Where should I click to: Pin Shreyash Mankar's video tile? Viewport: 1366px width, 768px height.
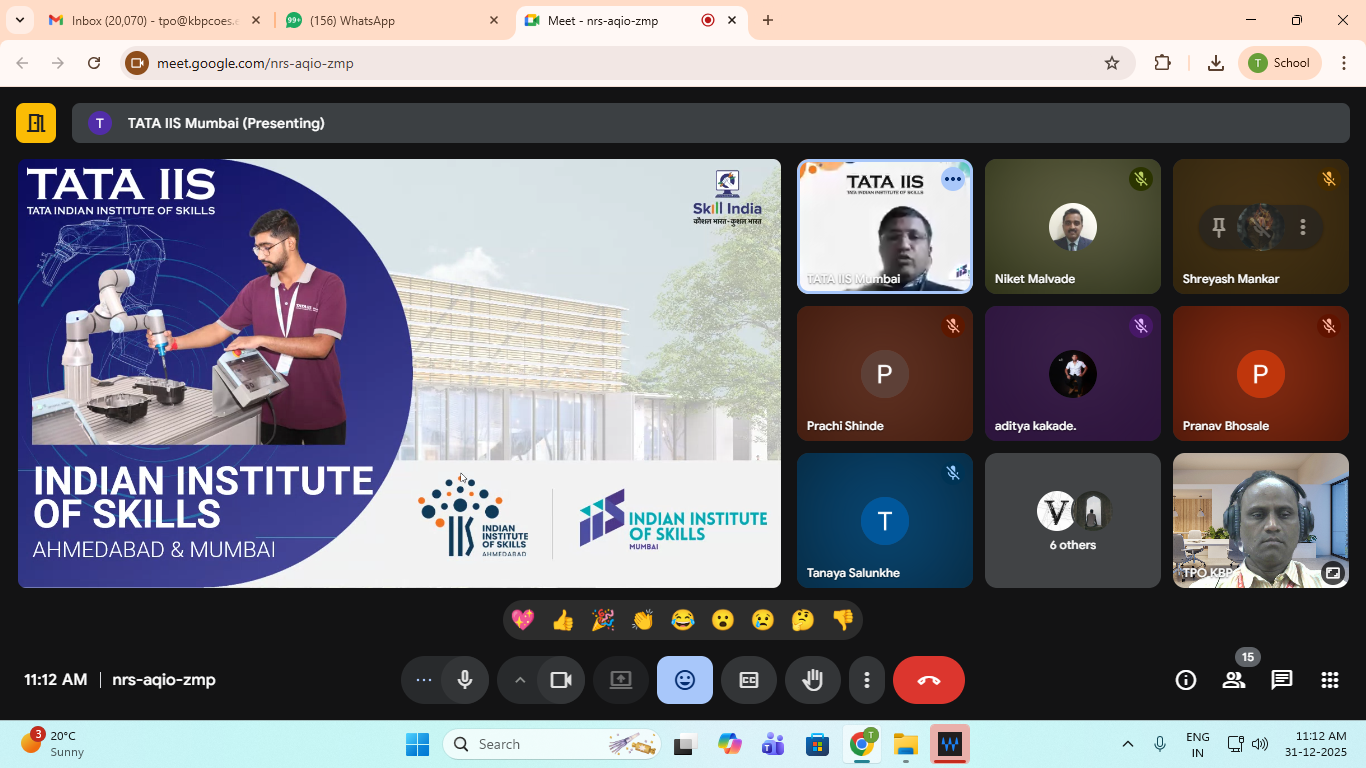coord(1218,228)
